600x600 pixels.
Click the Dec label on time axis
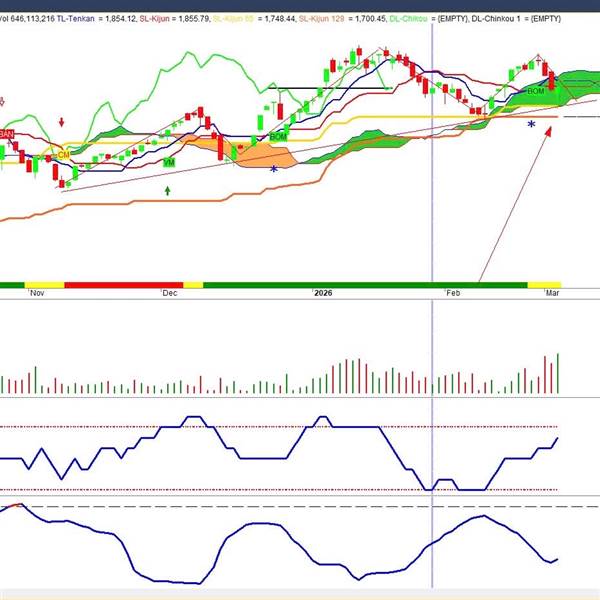tap(170, 293)
